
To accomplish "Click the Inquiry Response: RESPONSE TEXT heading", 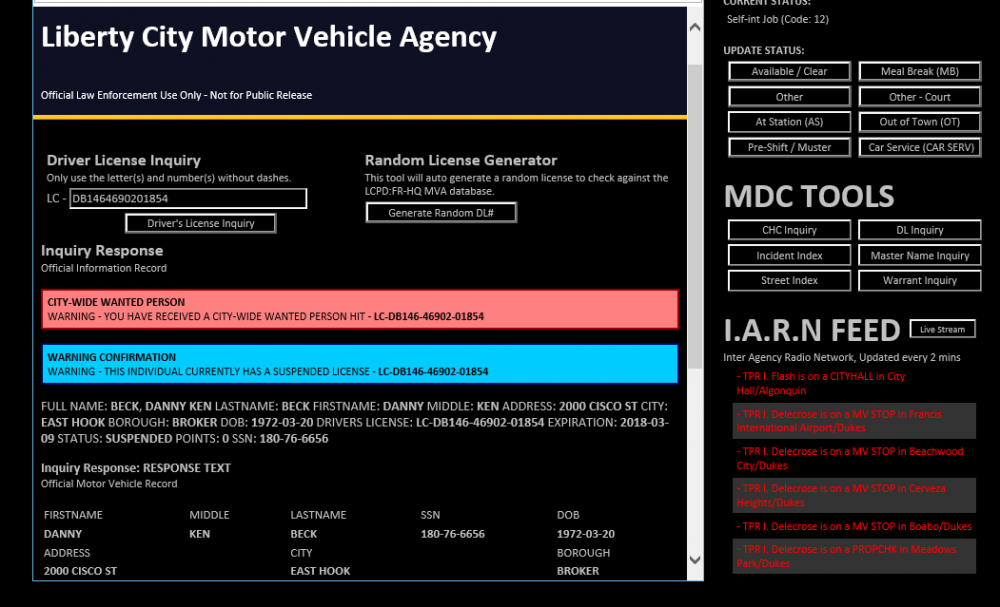I will (136, 467).
